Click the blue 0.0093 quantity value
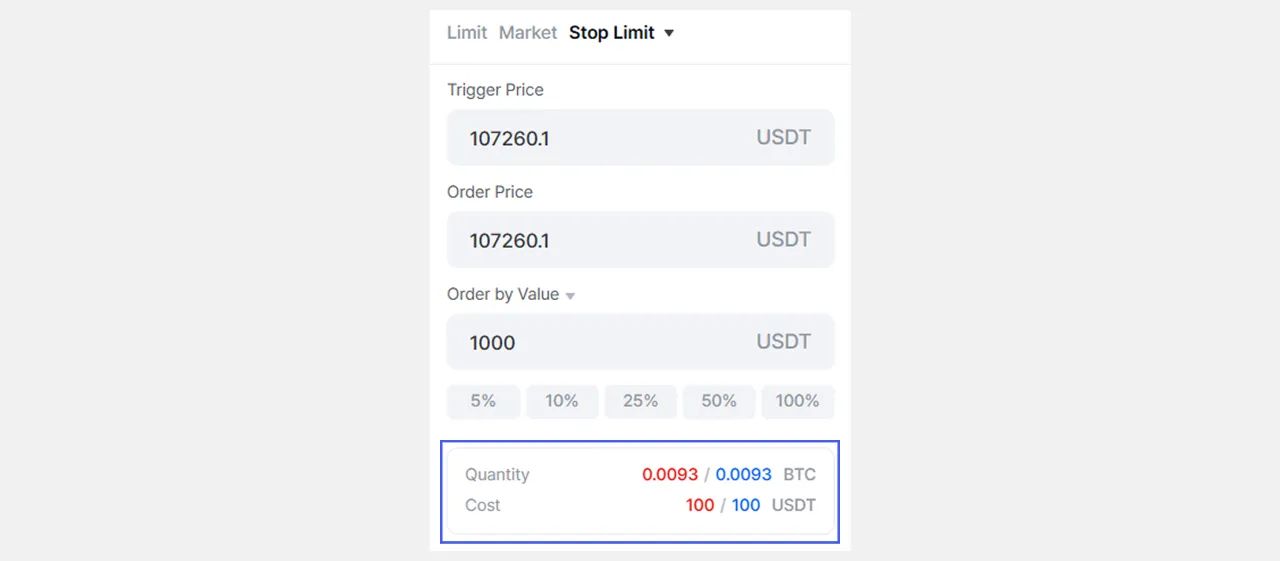The width and height of the screenshot is (1280, 561). click(743, 475)
